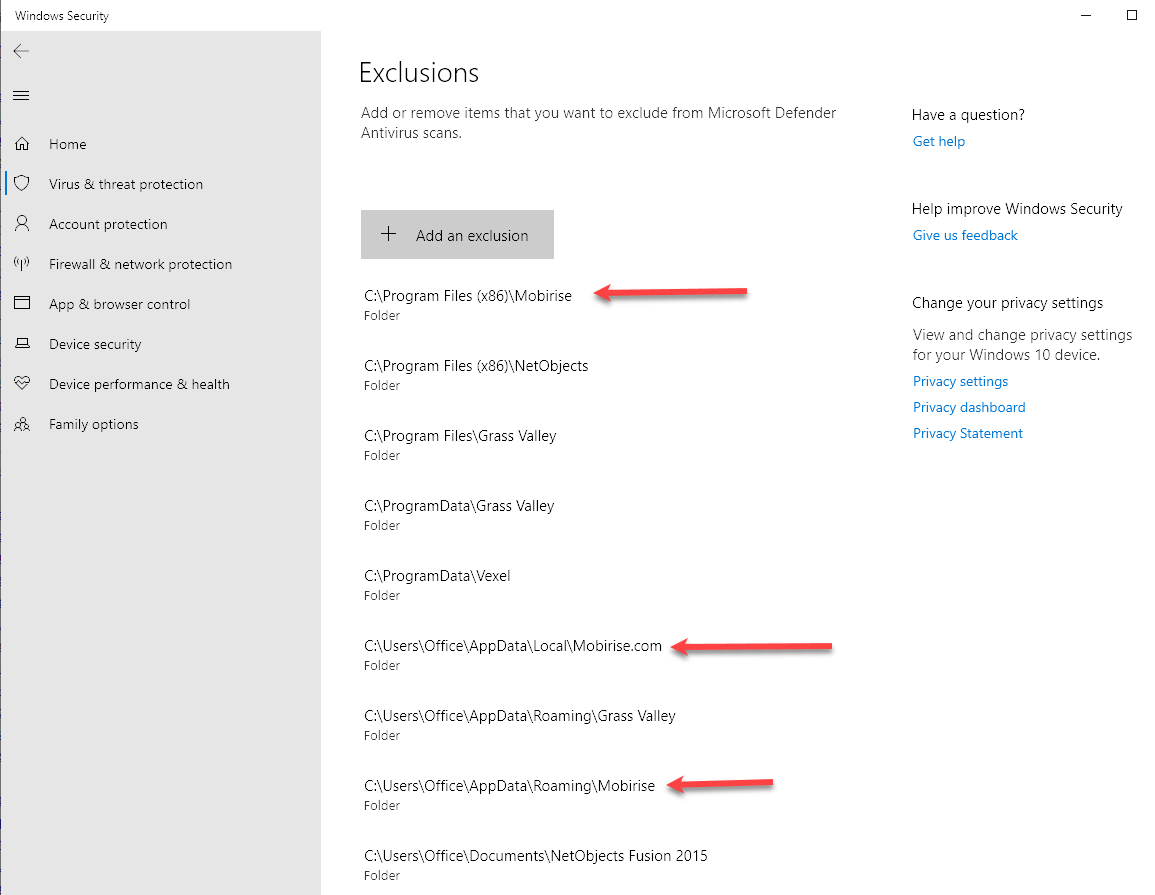Viewport: 1155px width, 895px height.
Task: Open the Privacy Statement link
Action: click(x=967, y=433)
